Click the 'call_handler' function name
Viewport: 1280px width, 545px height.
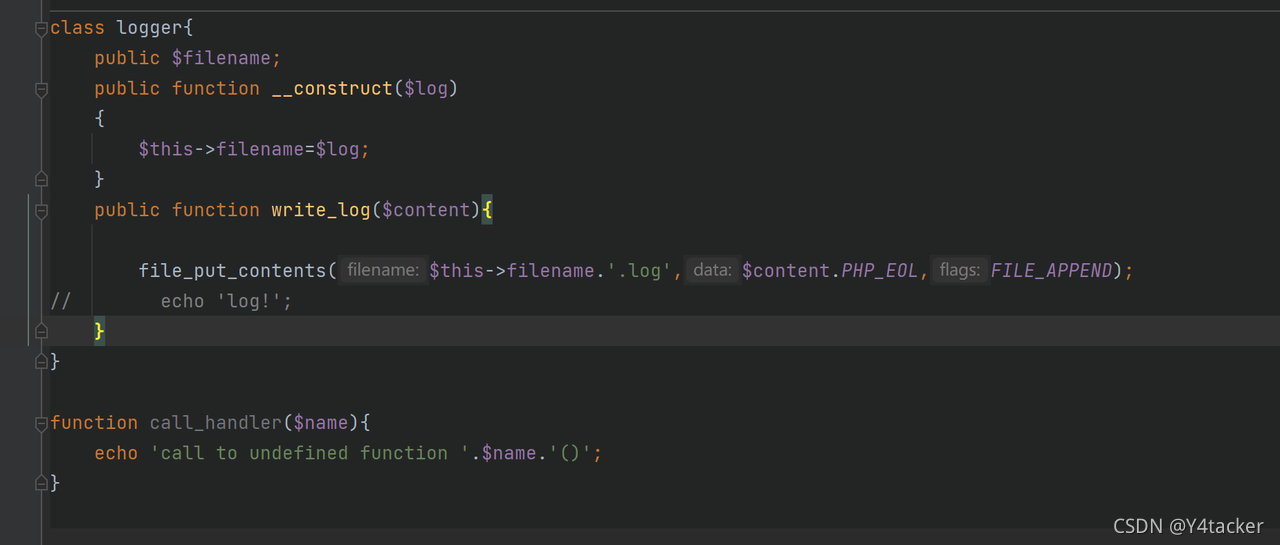pos(216,423)
